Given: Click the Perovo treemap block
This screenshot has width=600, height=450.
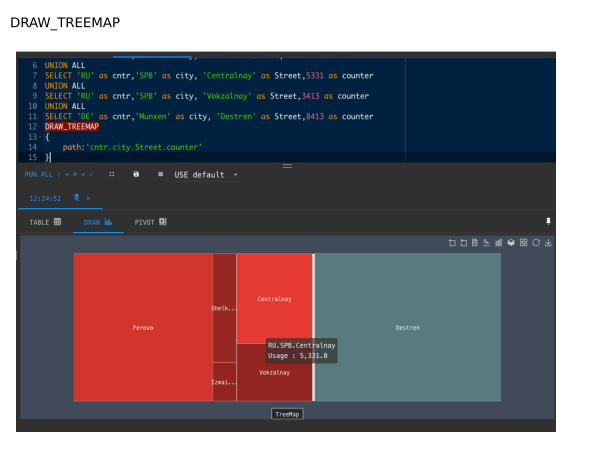Looking at the screenshot, I should 143,327.
